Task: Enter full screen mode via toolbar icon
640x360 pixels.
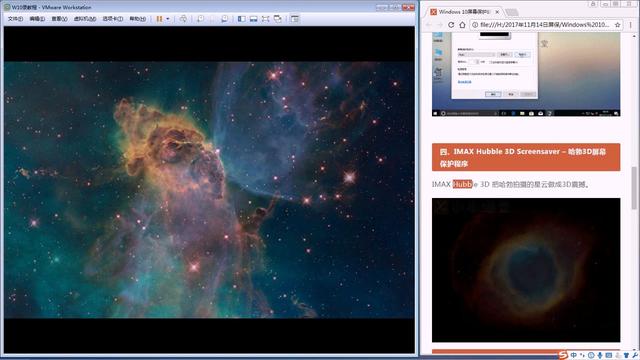Action: [x=266, y=19]
